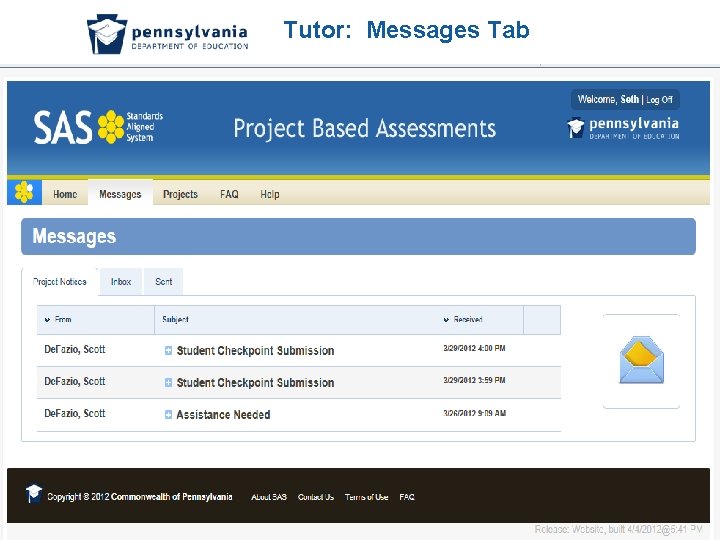Screen dimensions: 720x540
Task: Open the Terms of Use footer link
Action: [366, 497]
